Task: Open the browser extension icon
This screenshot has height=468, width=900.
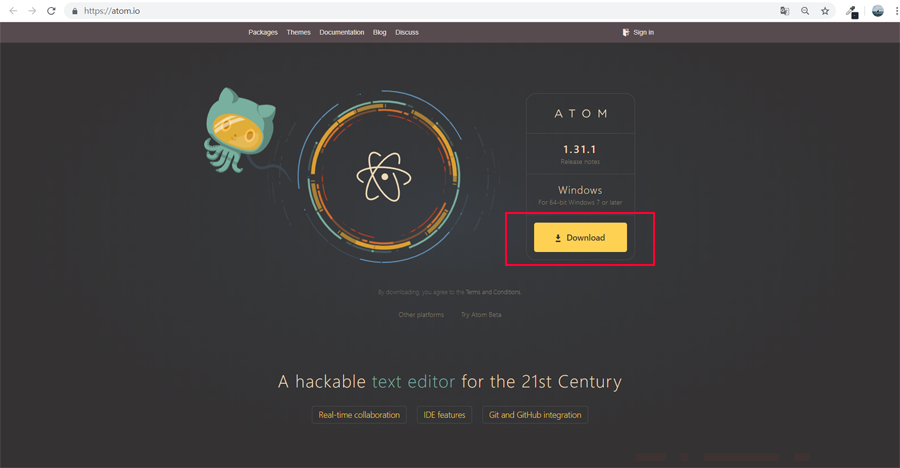Action: click(852, 11)
